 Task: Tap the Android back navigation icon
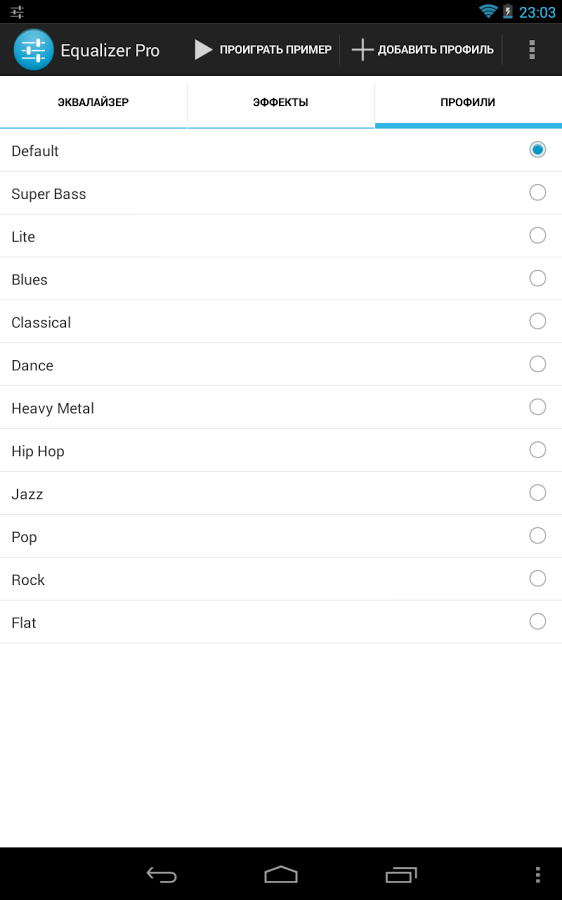click(161, 875)
